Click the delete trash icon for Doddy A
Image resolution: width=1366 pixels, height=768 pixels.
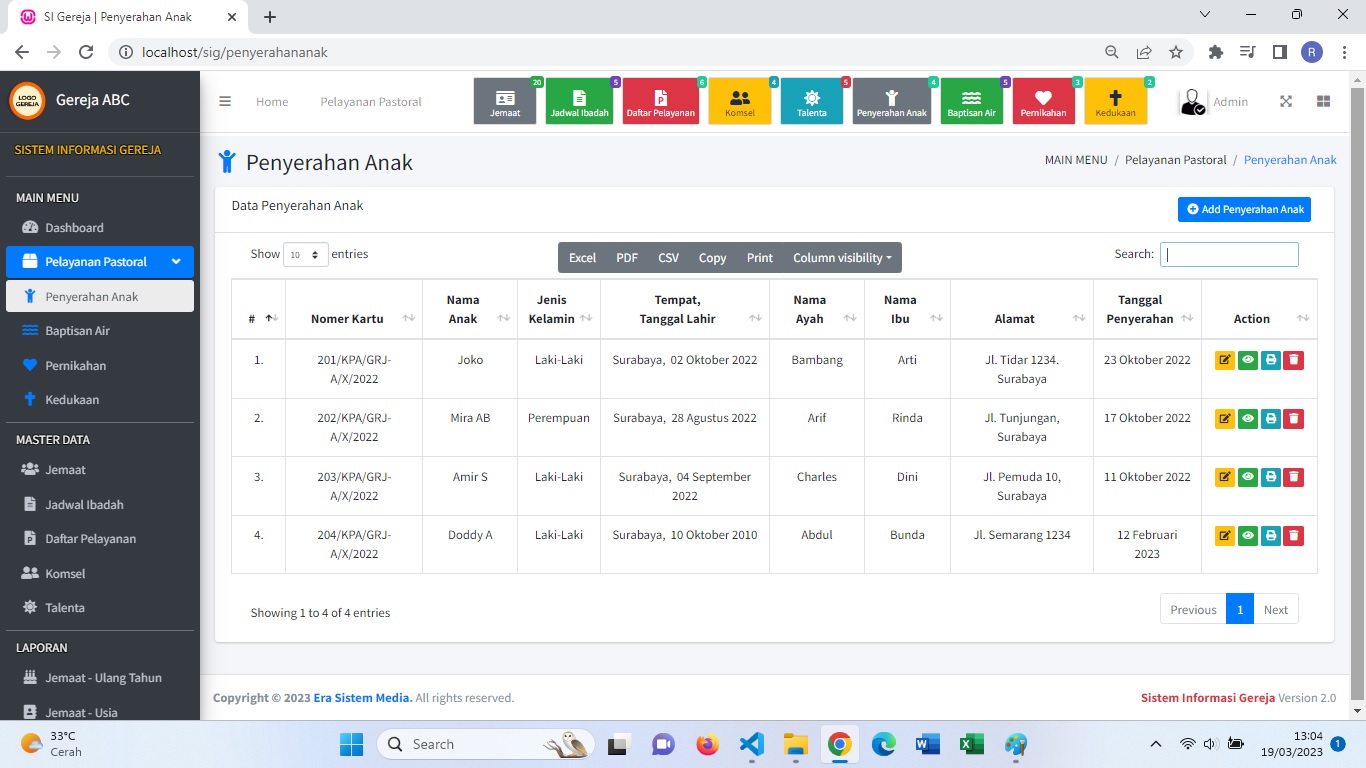point(1293,536)
